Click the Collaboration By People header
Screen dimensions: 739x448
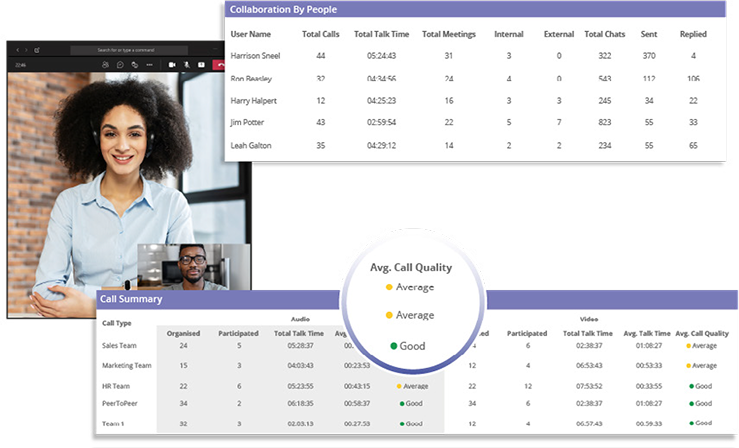coord(283,9)
